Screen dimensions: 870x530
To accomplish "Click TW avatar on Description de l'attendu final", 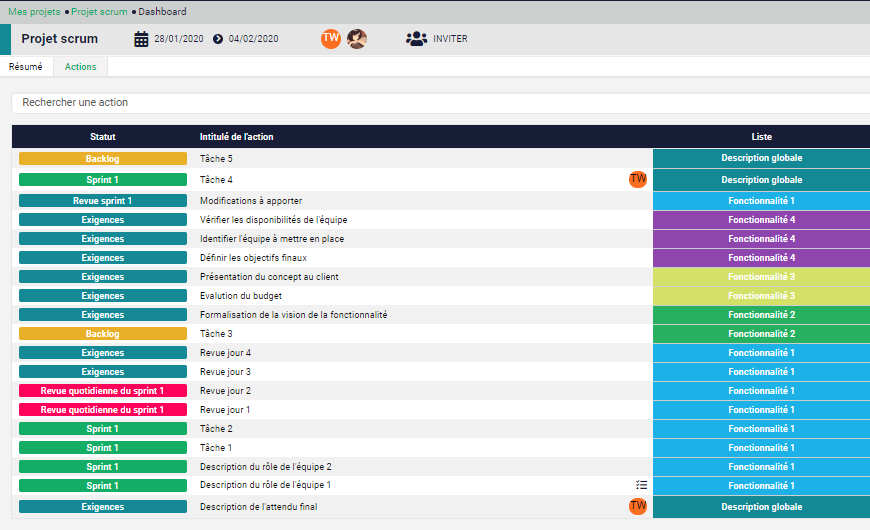I will pyautogui.click(x=638, y=506).
